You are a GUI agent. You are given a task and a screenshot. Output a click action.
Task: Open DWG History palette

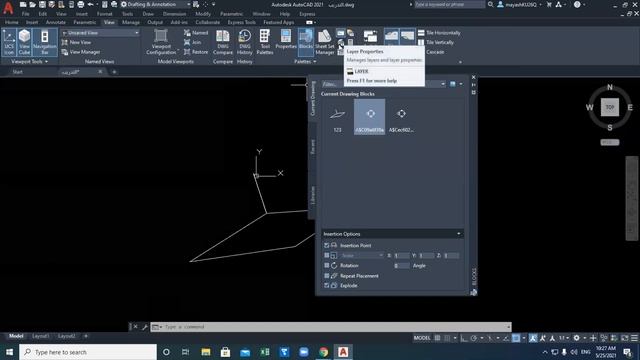coord(244,42)
